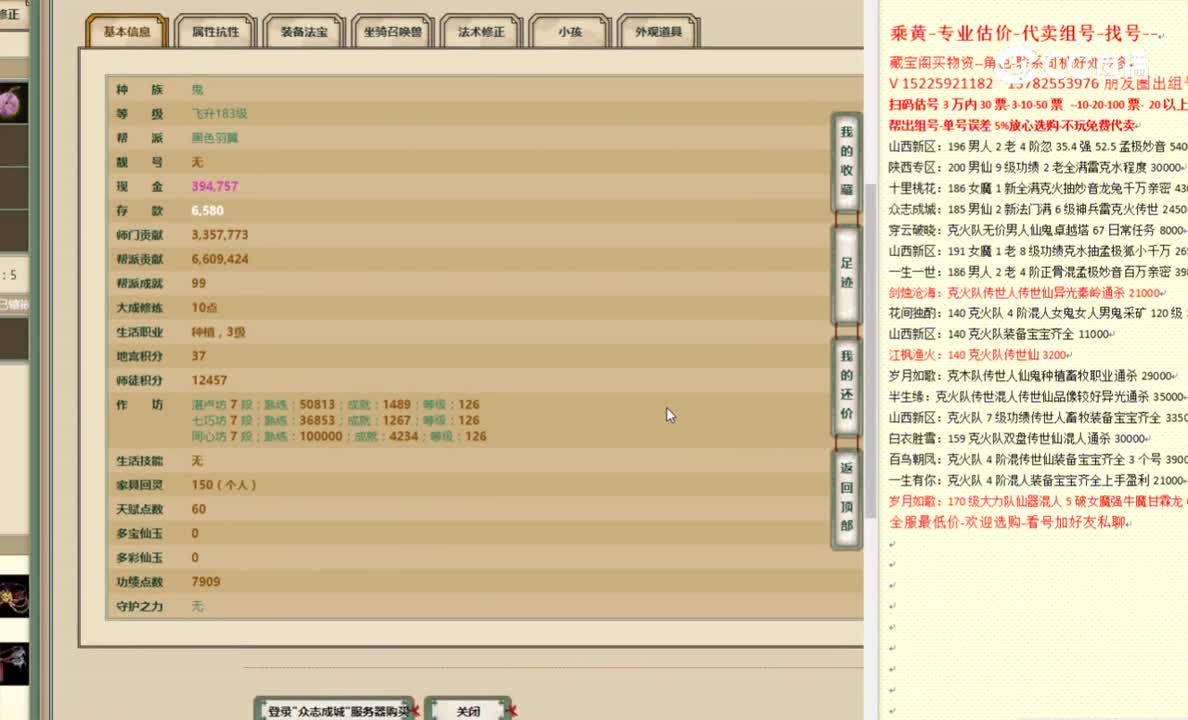Select the necklace item thumbnail in left sidebar
The image size is (1188, 720).
point(14,596)
